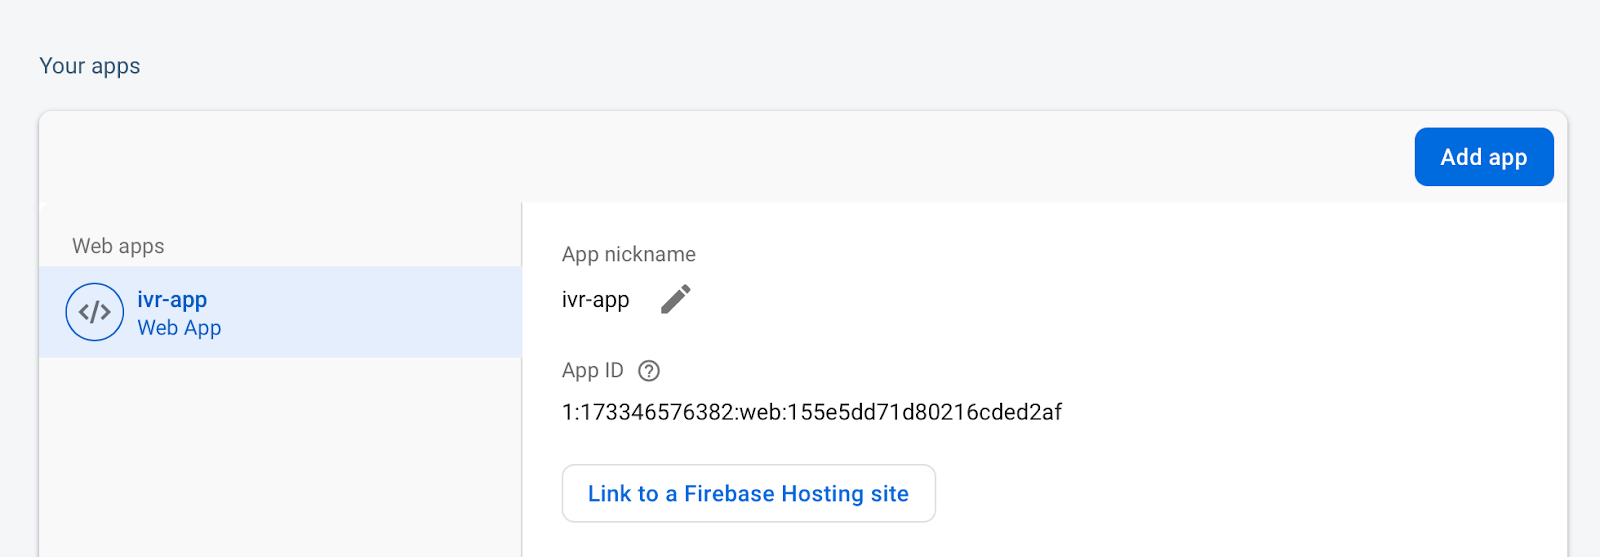Click the word Firebase in hosting link button
This screenshot has height=557, width=1600.
click(729, 494)
